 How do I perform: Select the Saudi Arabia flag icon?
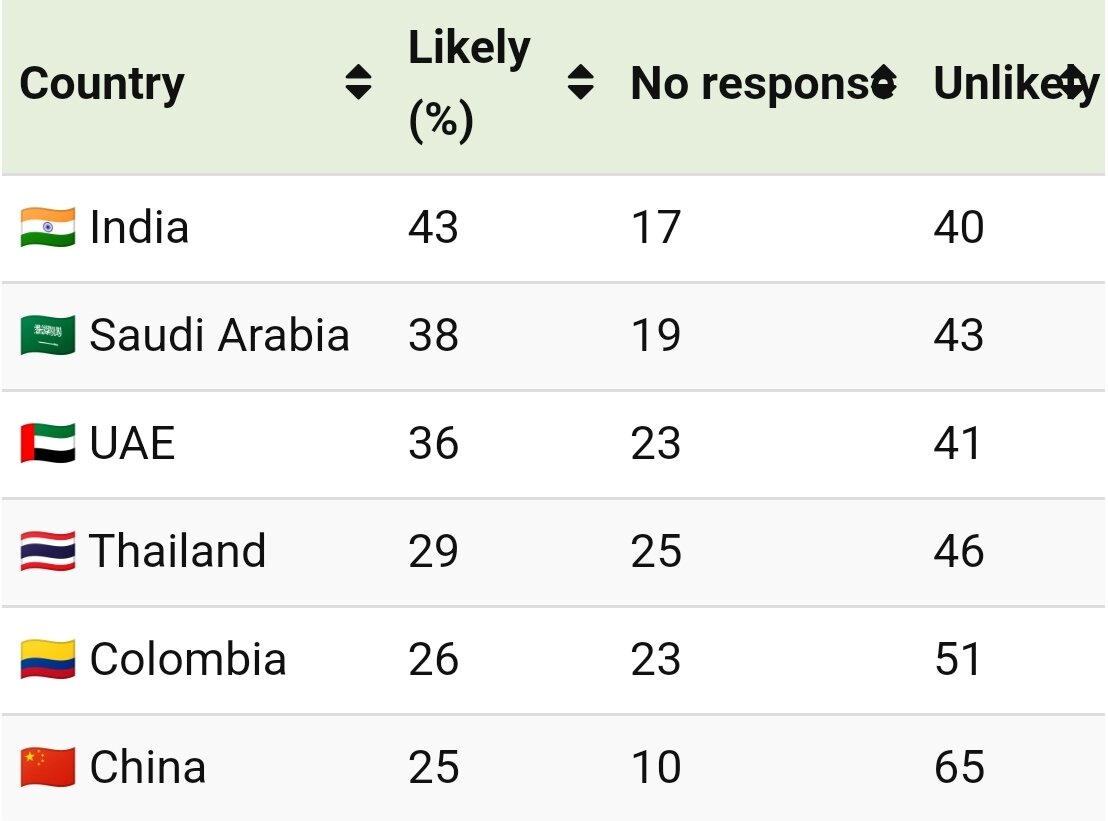point(47,335)
